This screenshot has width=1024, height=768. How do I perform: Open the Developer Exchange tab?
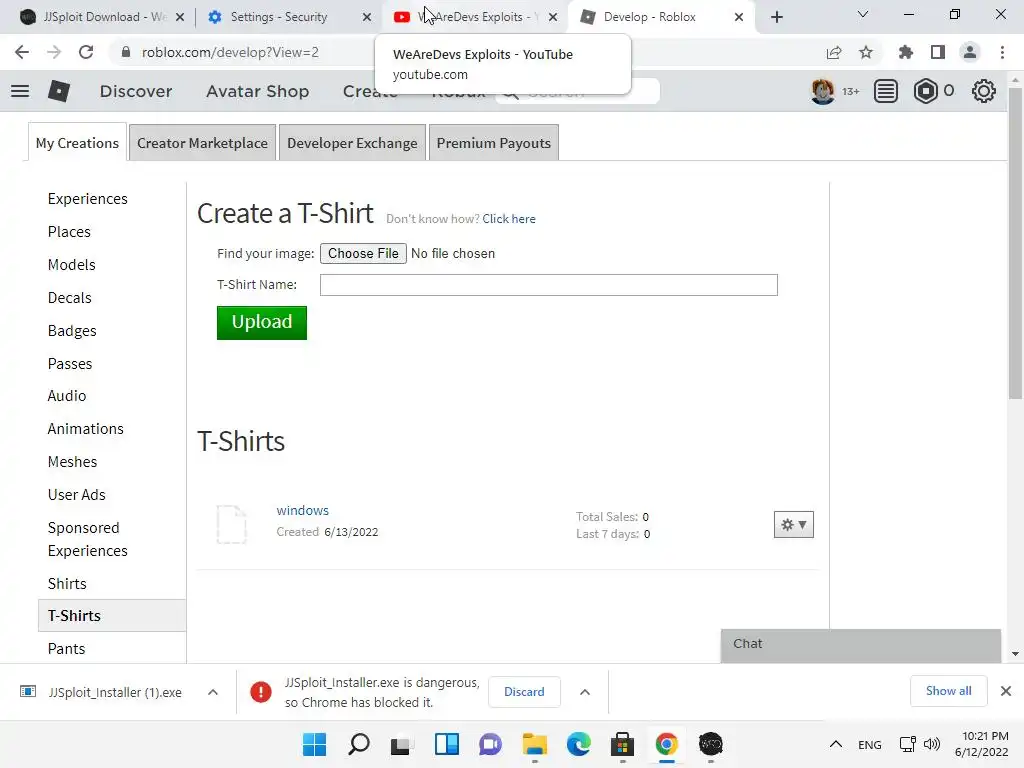point(352,143)
